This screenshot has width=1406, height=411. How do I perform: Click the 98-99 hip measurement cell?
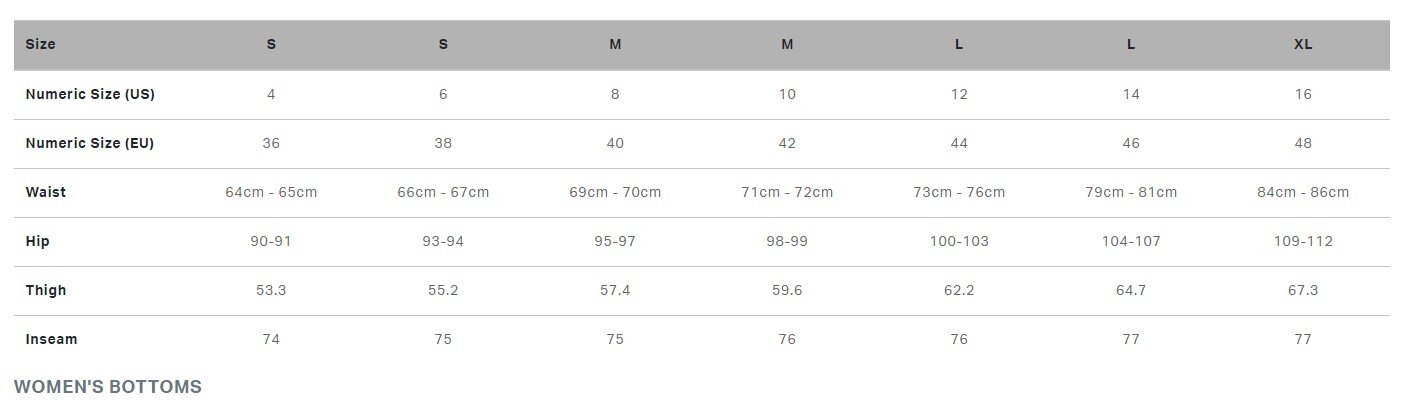tap(787, 241)
